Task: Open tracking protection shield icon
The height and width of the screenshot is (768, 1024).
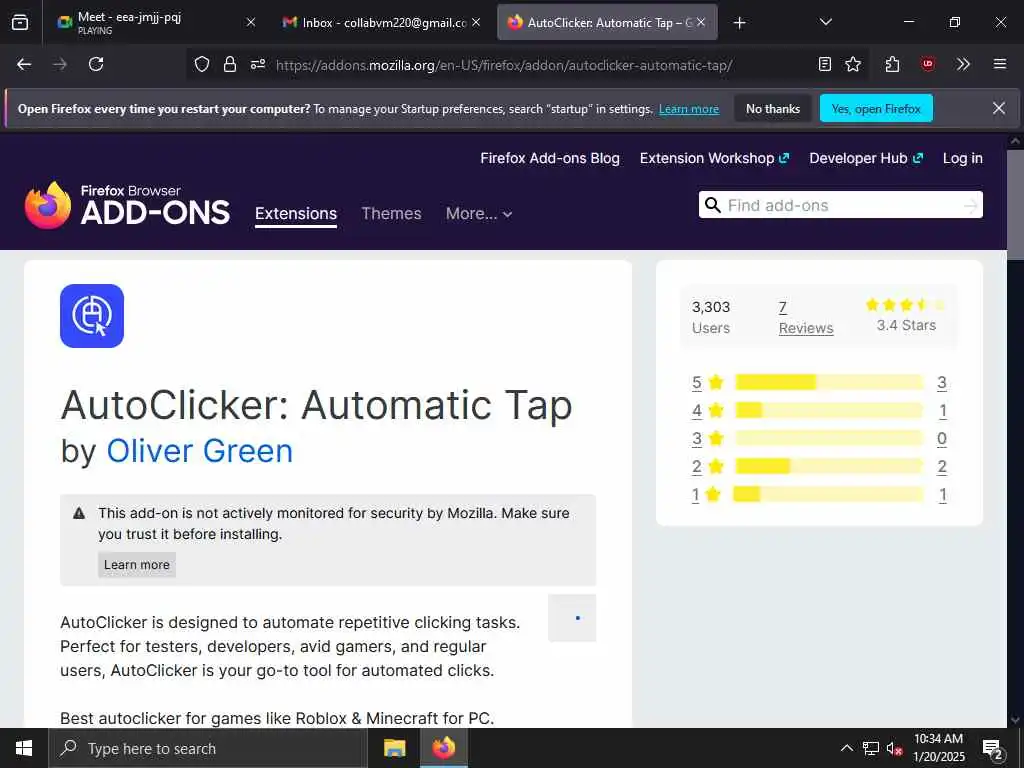Action: [x=202, y=64]
